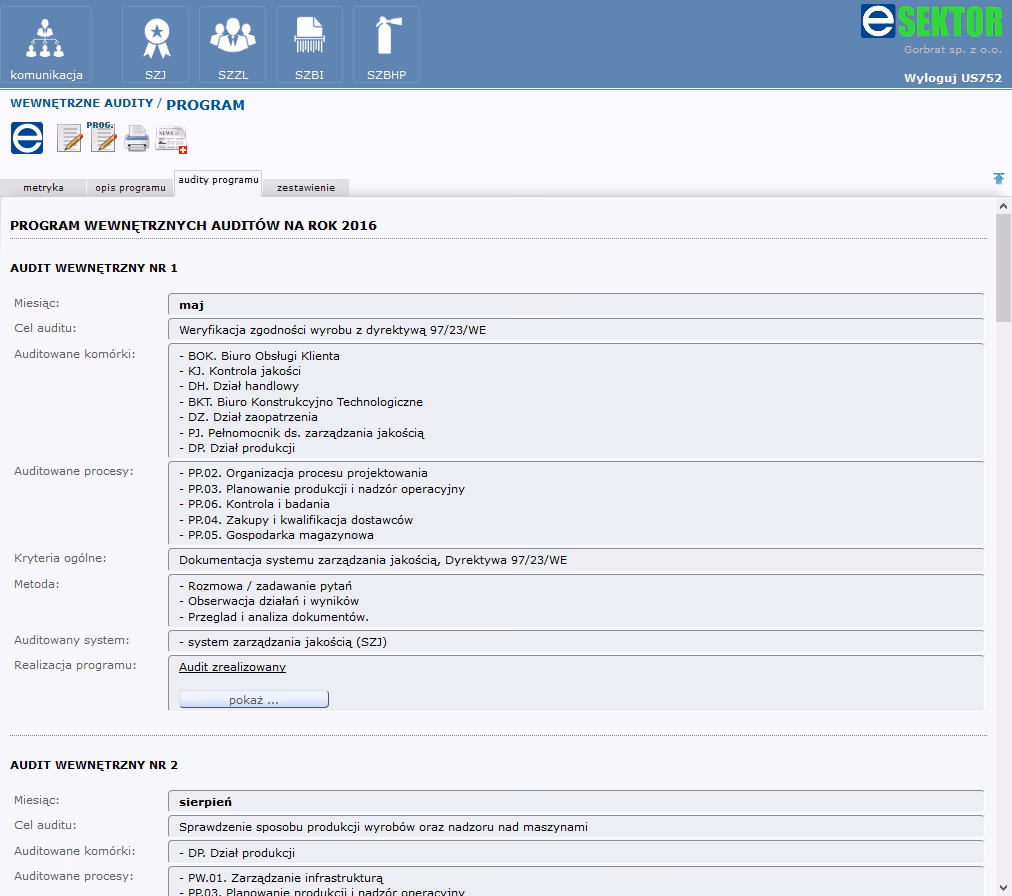Open the zestawienie tab
This screenshot has width=1012, height=896.
pos(306,188)
